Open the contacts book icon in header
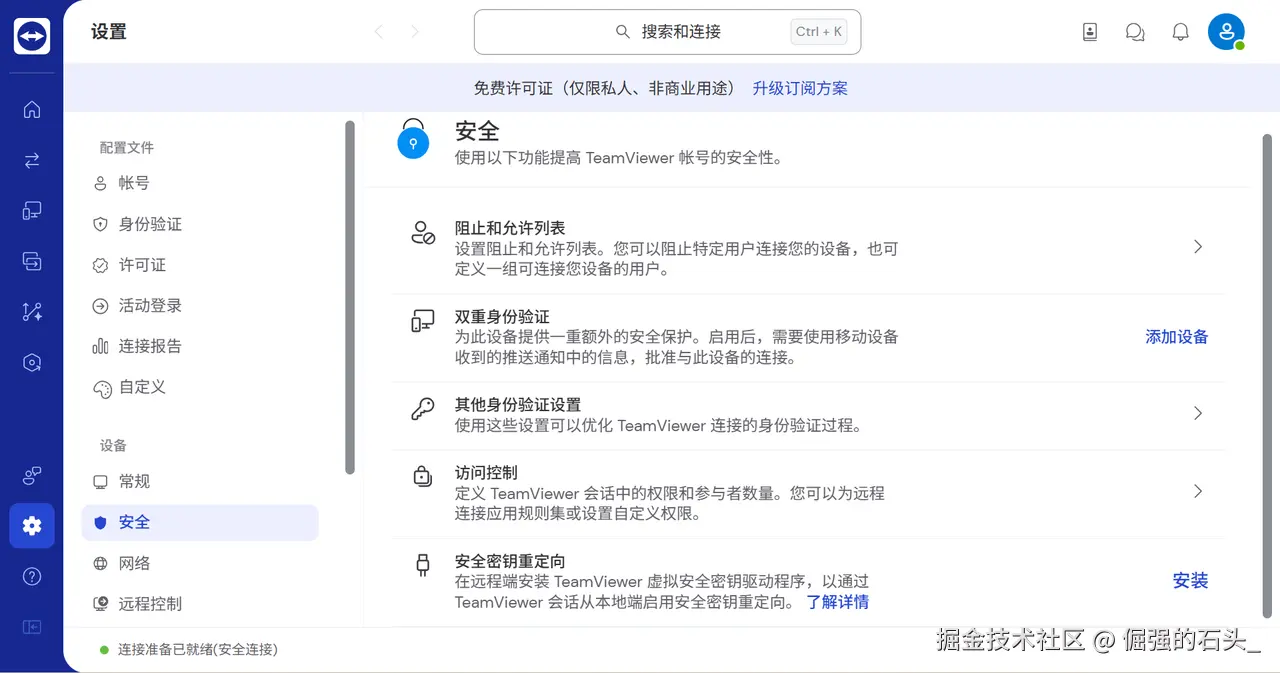This screenshot has height=673, width=1280. 1090,32
